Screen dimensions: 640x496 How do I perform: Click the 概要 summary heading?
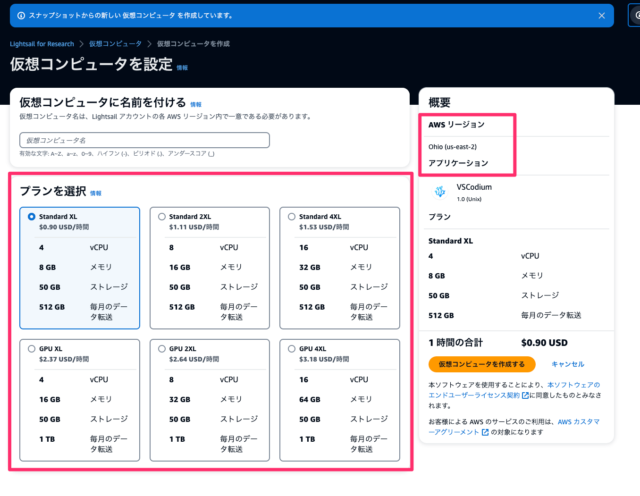coord(439,102)
